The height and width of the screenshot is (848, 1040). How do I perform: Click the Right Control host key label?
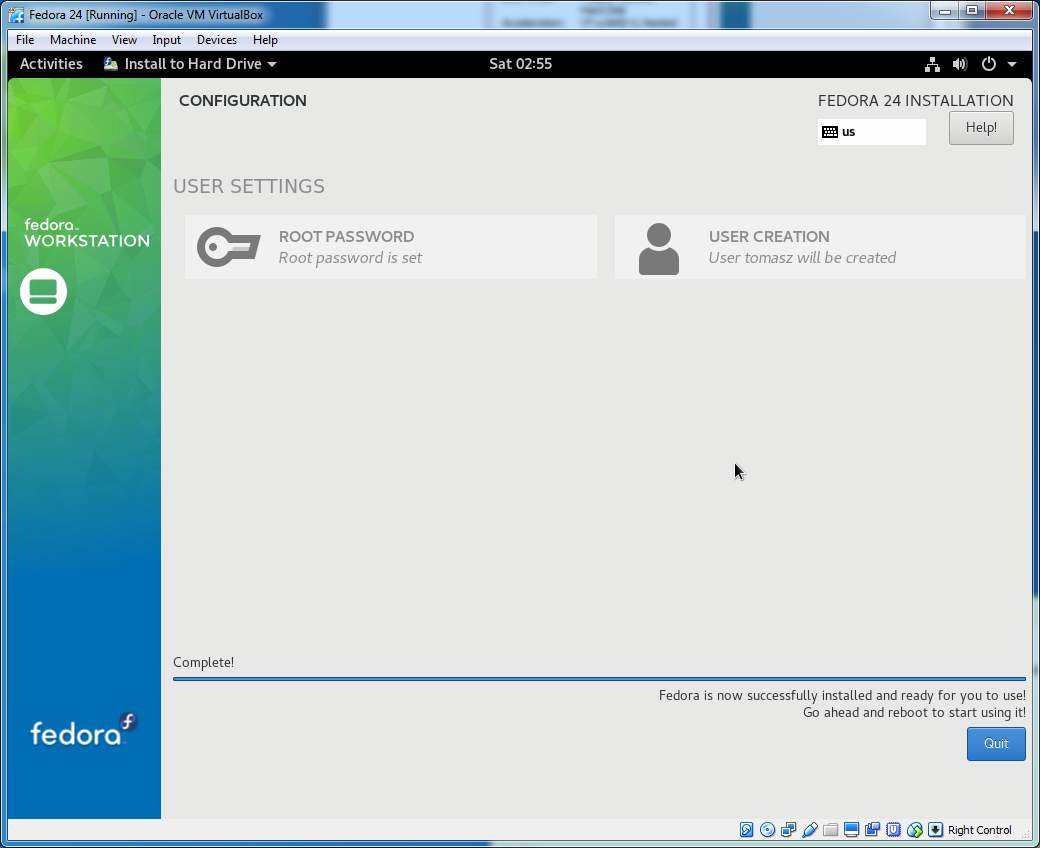coord(980,829)
